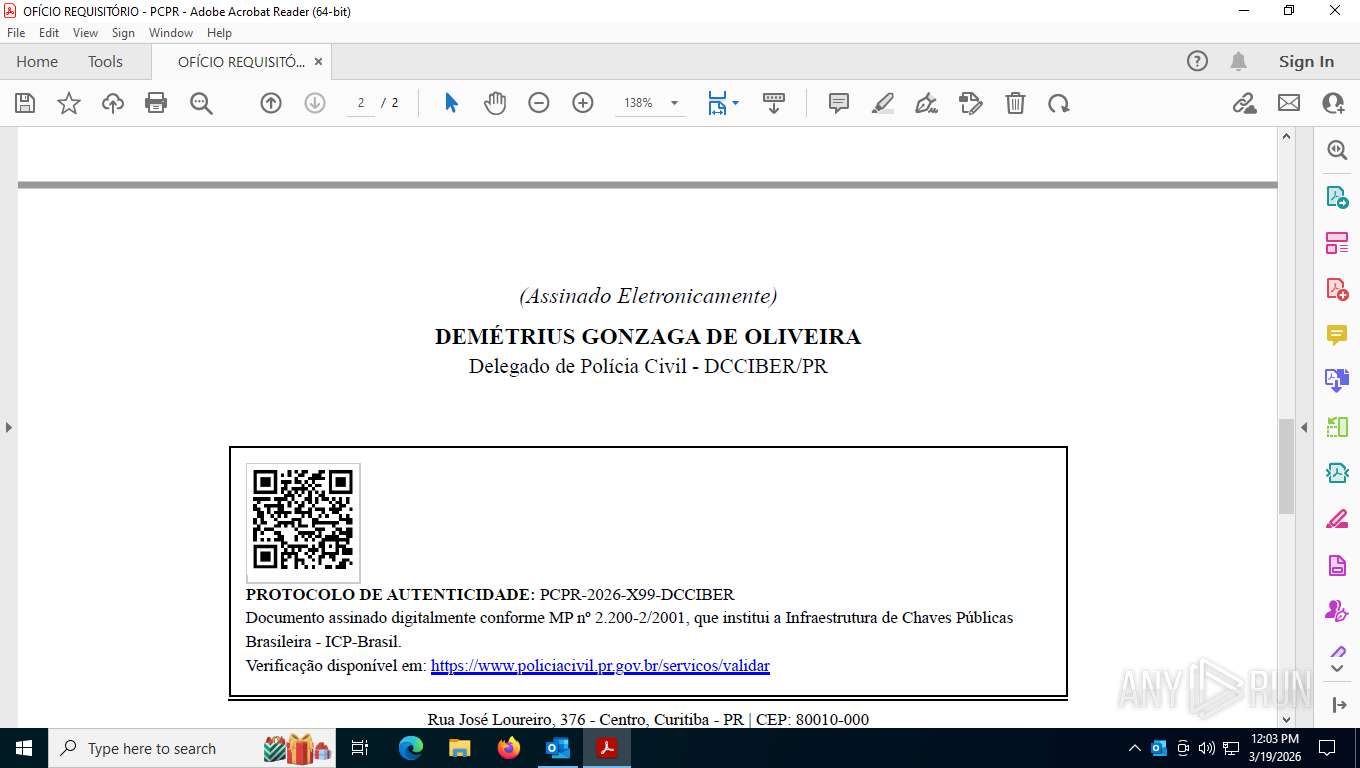Add bookmark with the star icon
The height and width of the screenshot is (768, 1360).
[x=69, y=103]
